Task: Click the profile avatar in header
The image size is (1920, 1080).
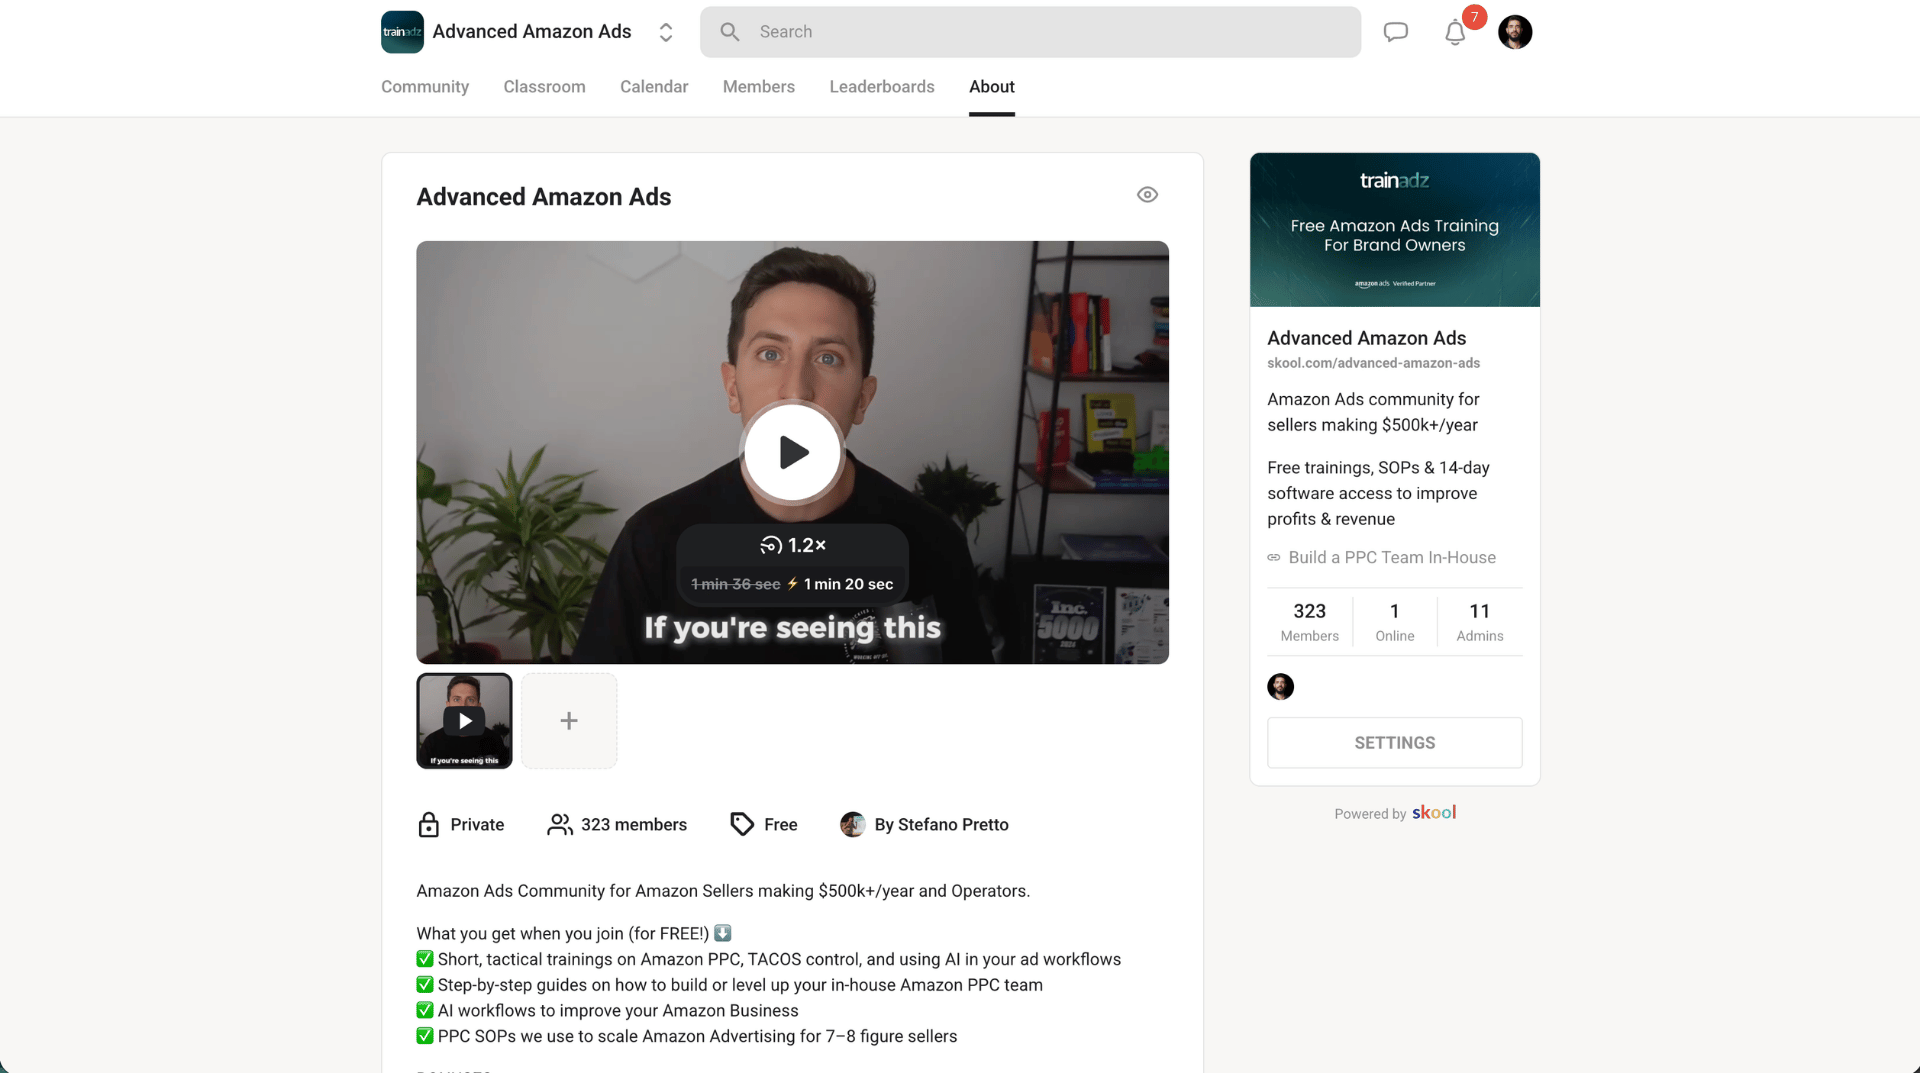Action: 1514,32
